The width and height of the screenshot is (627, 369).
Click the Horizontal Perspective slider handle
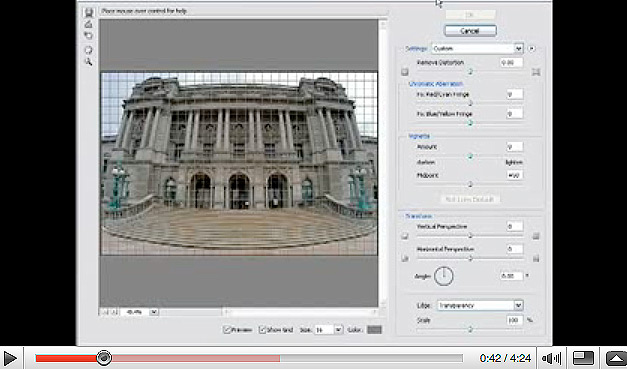click(x=470, y=258)
